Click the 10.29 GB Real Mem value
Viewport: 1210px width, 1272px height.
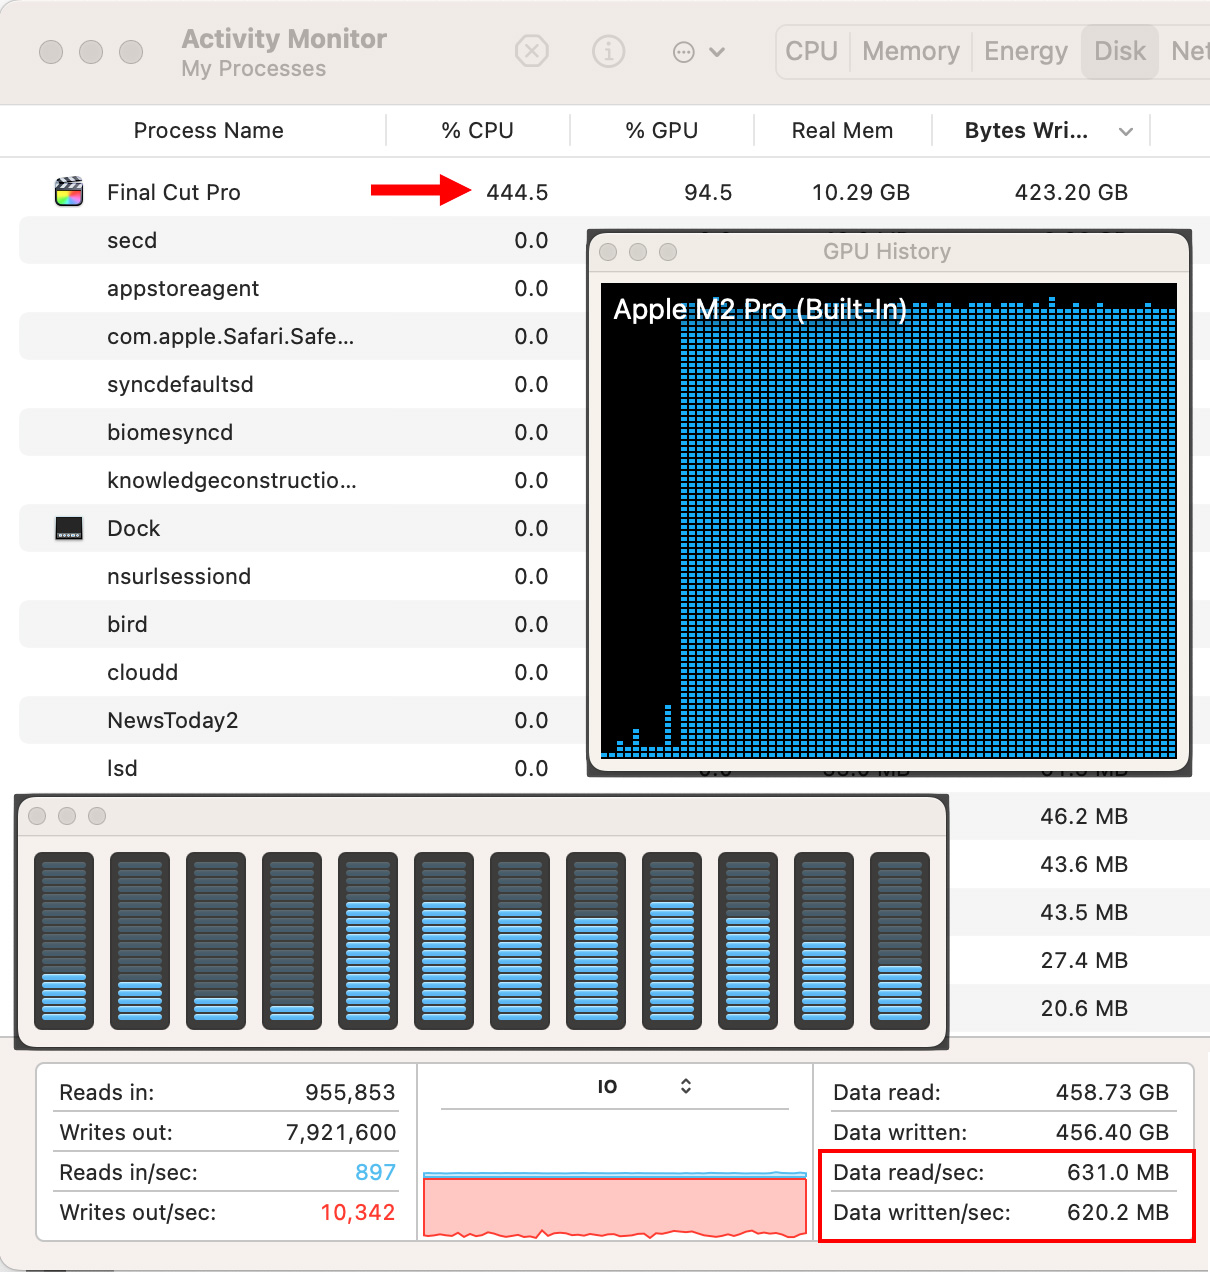click(861, 192)
